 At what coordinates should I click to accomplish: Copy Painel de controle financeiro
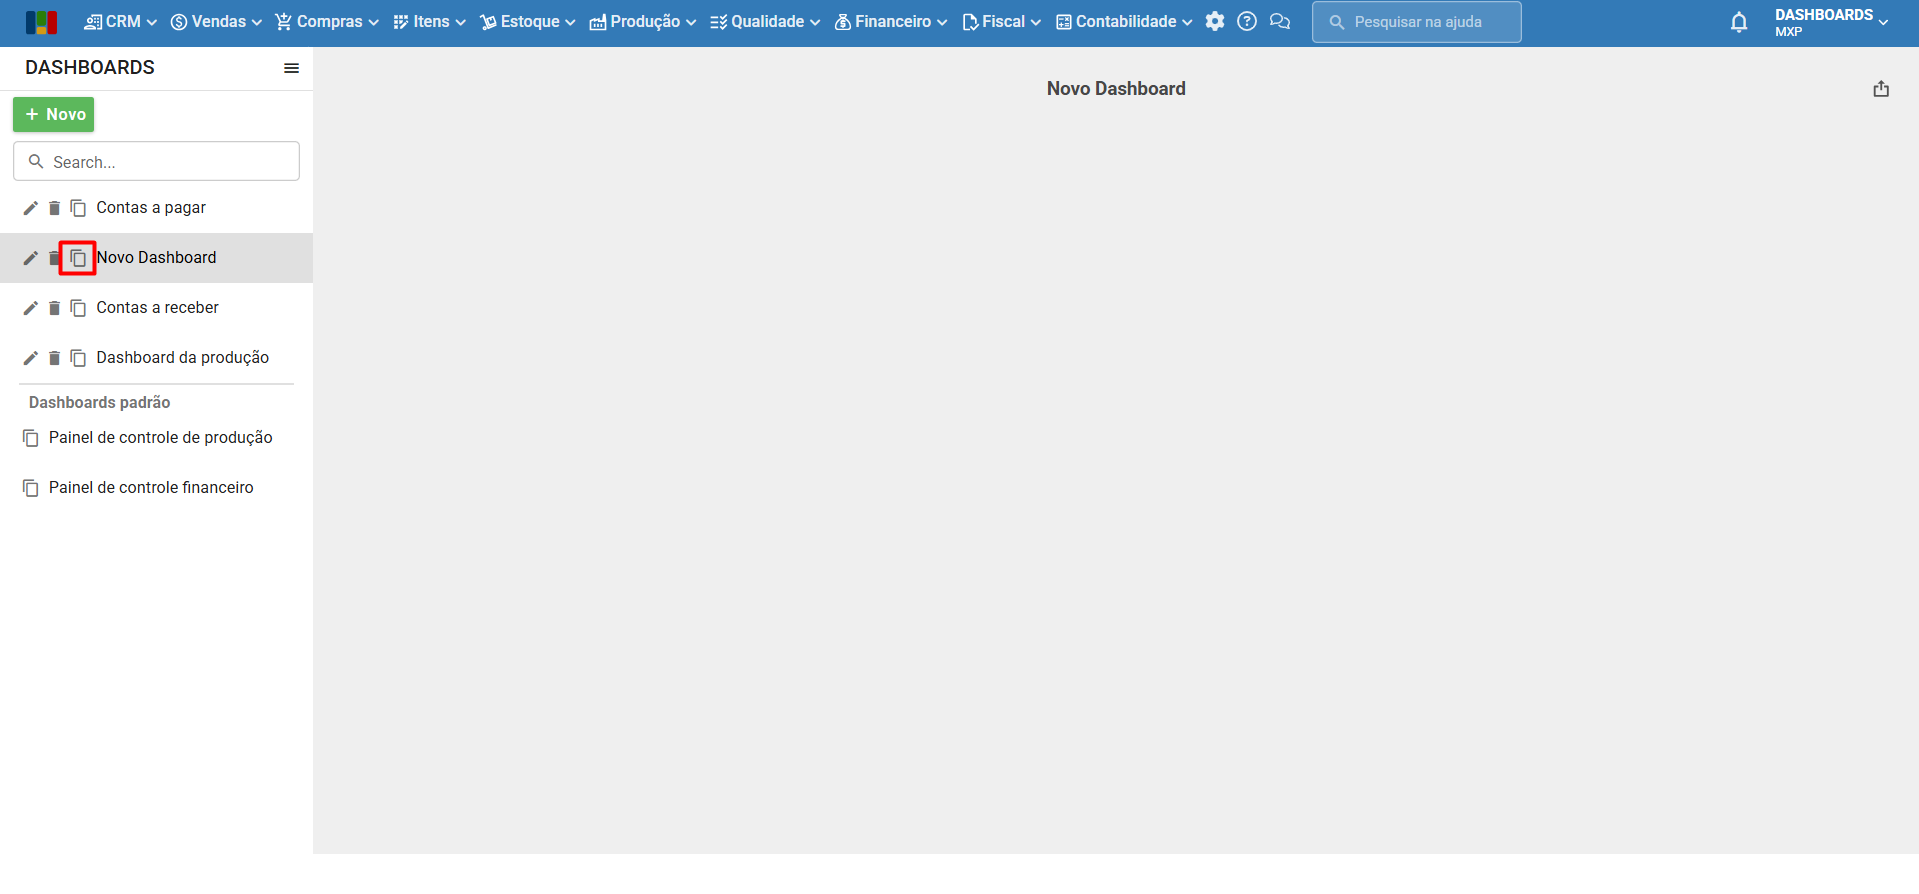(31, 488)
